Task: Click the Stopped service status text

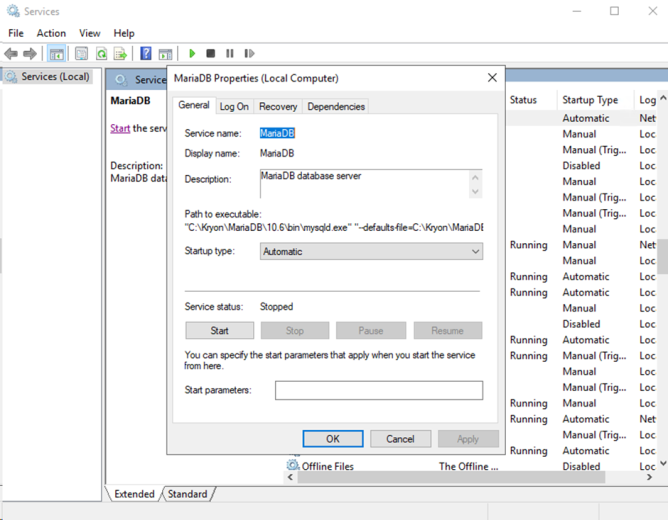Action: click(x=276, y=307)
